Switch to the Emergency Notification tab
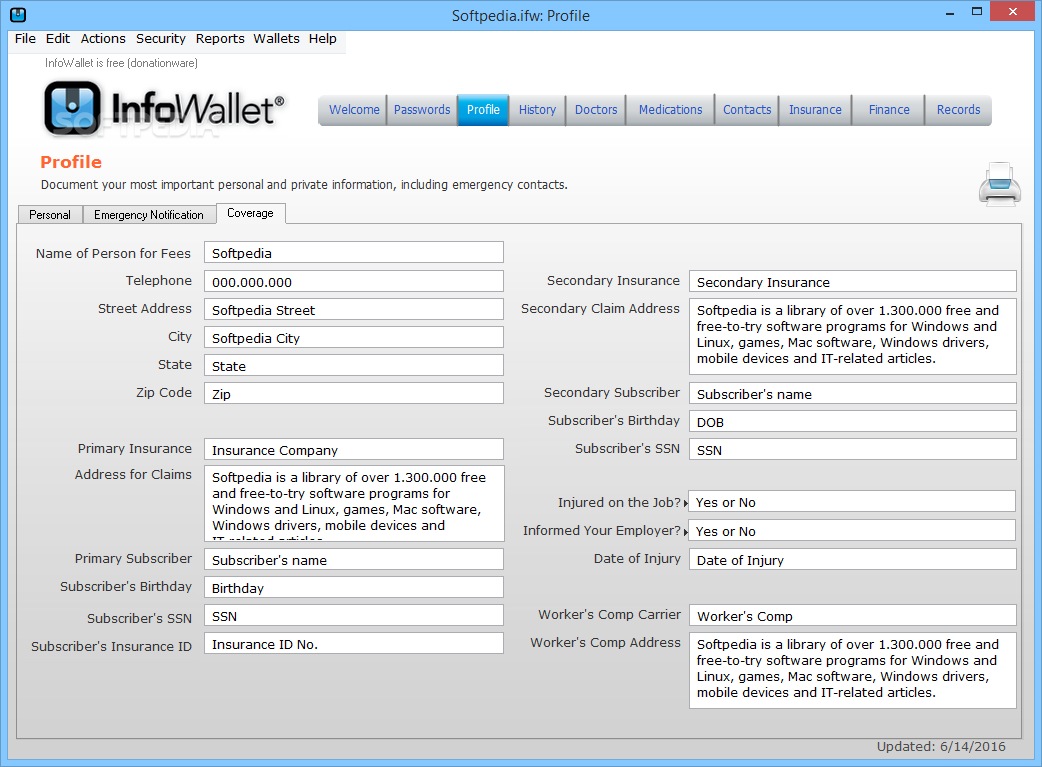Screen dimensions: 1042x767 149,215
